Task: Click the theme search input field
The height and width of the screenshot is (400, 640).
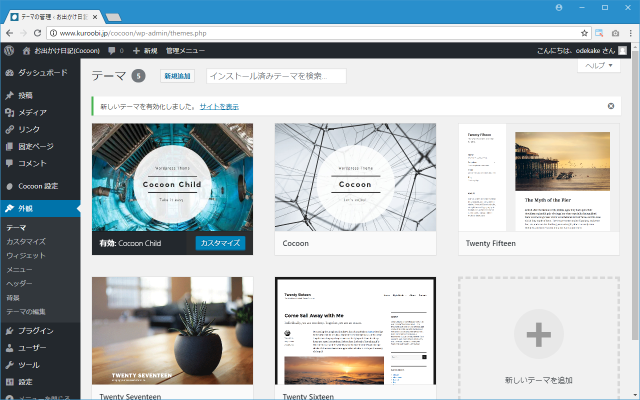Action: tap(275, 76)
